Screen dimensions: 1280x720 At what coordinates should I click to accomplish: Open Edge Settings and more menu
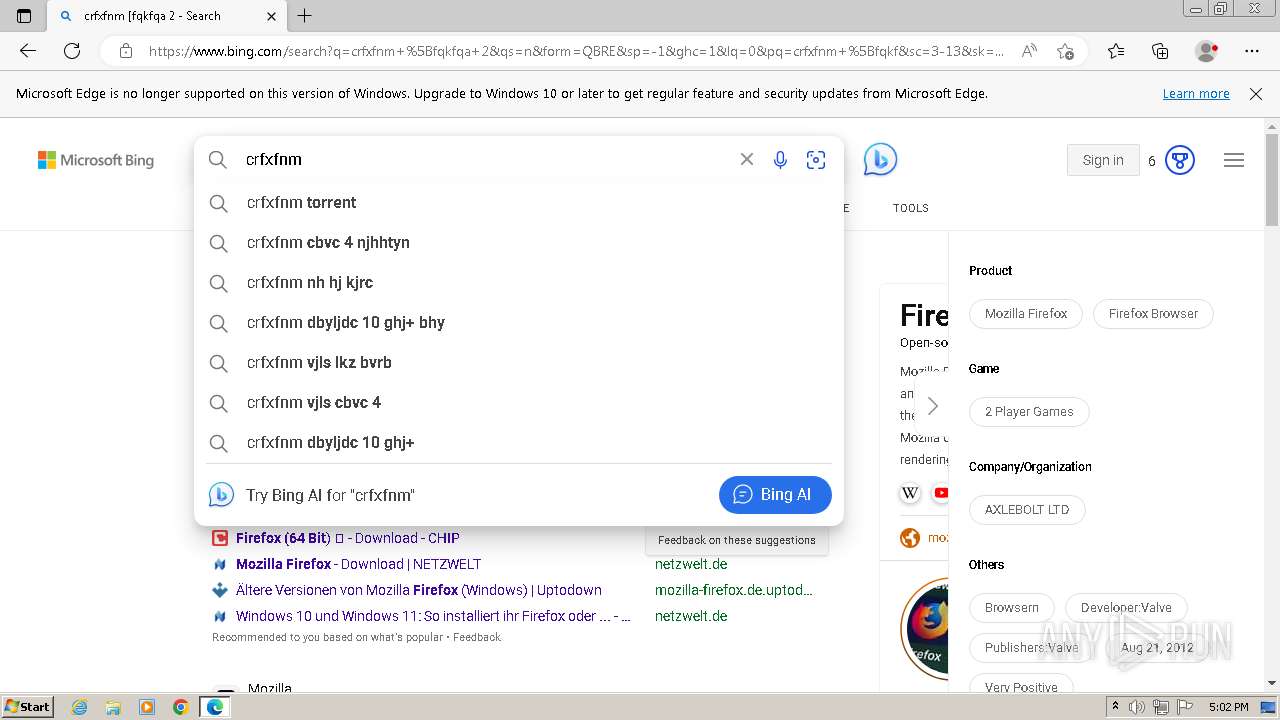(x=1252, y=51)
